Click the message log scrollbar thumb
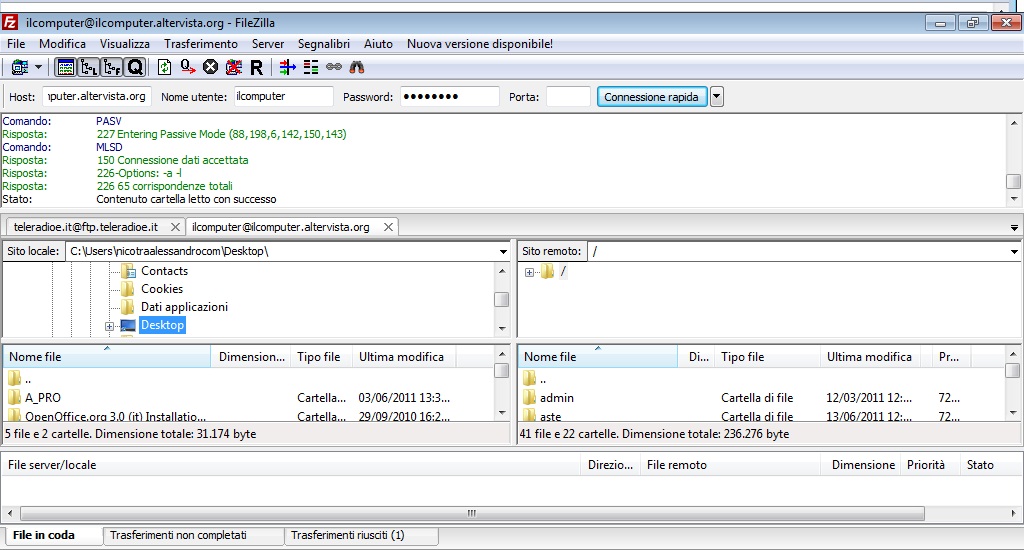This screenshot has width=1024, height=550. point(1014,181)
